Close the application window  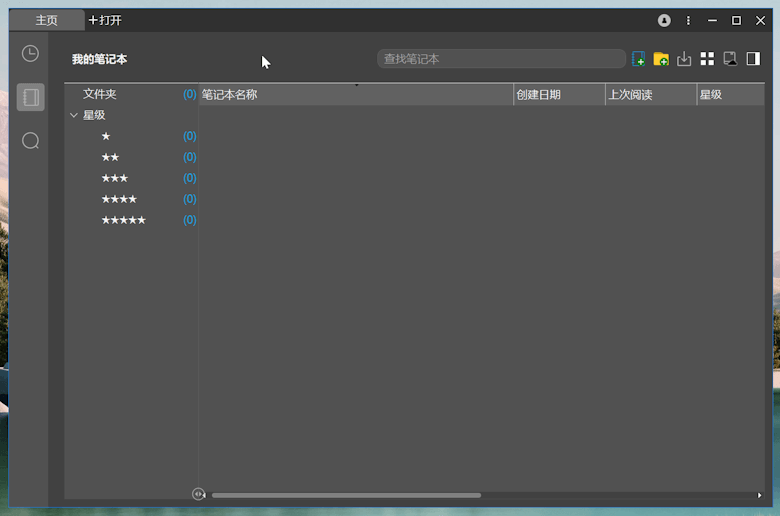760,20
